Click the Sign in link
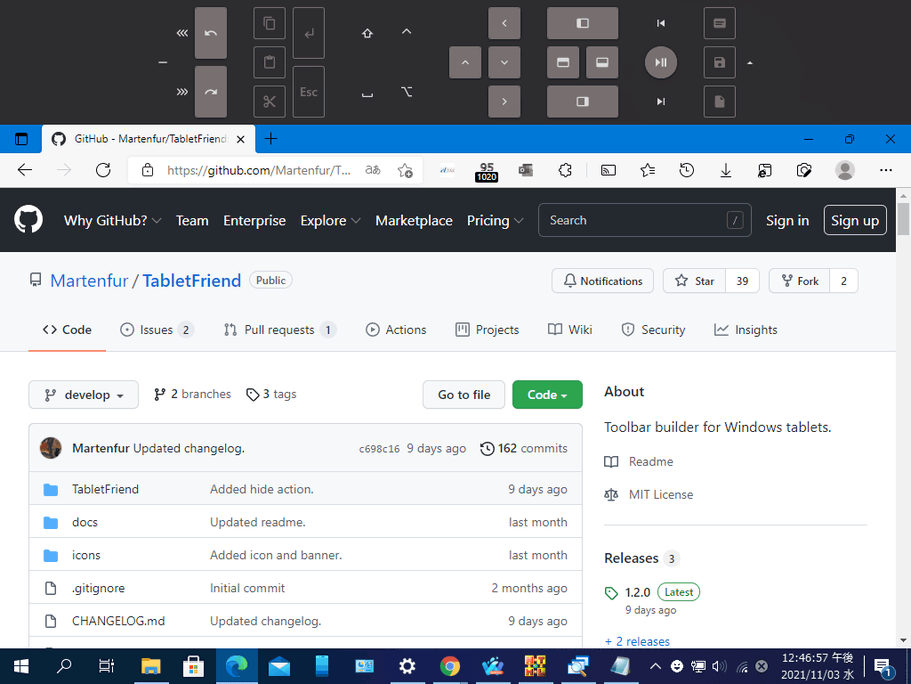The image size is (911, 684). coord(787,220)
